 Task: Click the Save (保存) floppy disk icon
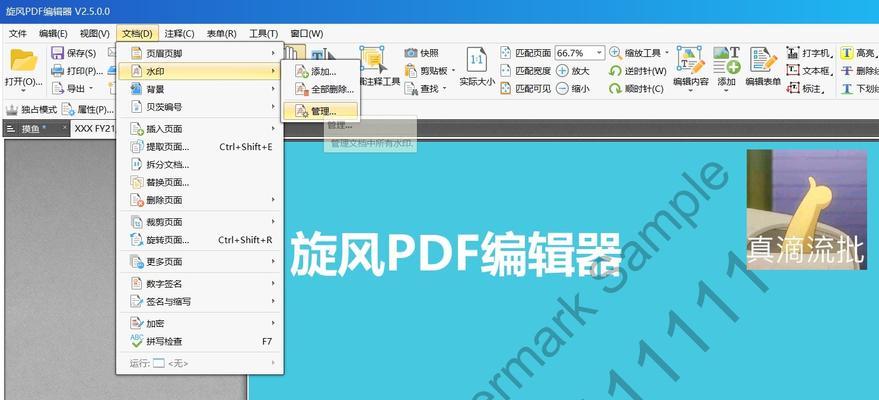coord(57,53)
